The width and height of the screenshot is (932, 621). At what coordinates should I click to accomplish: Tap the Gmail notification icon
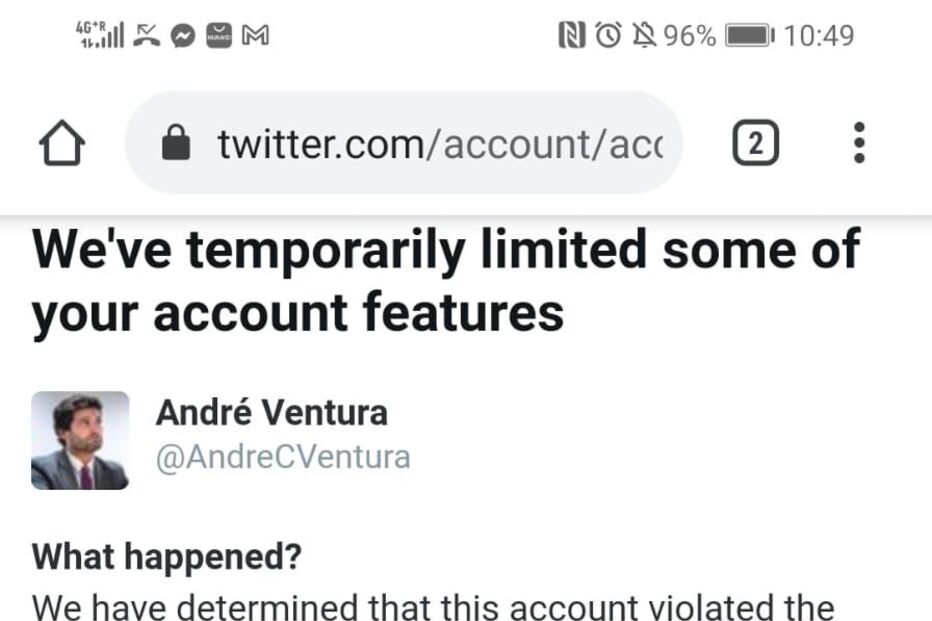(x=256, y=37)
